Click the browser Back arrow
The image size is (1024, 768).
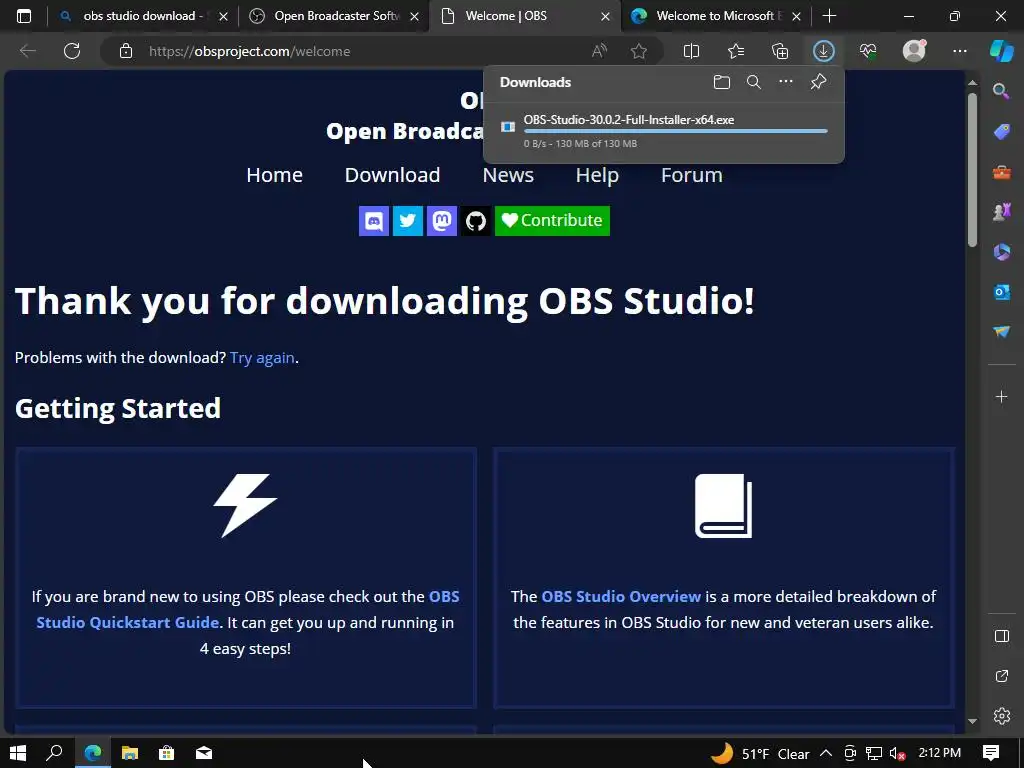click(x=27, y=51)
